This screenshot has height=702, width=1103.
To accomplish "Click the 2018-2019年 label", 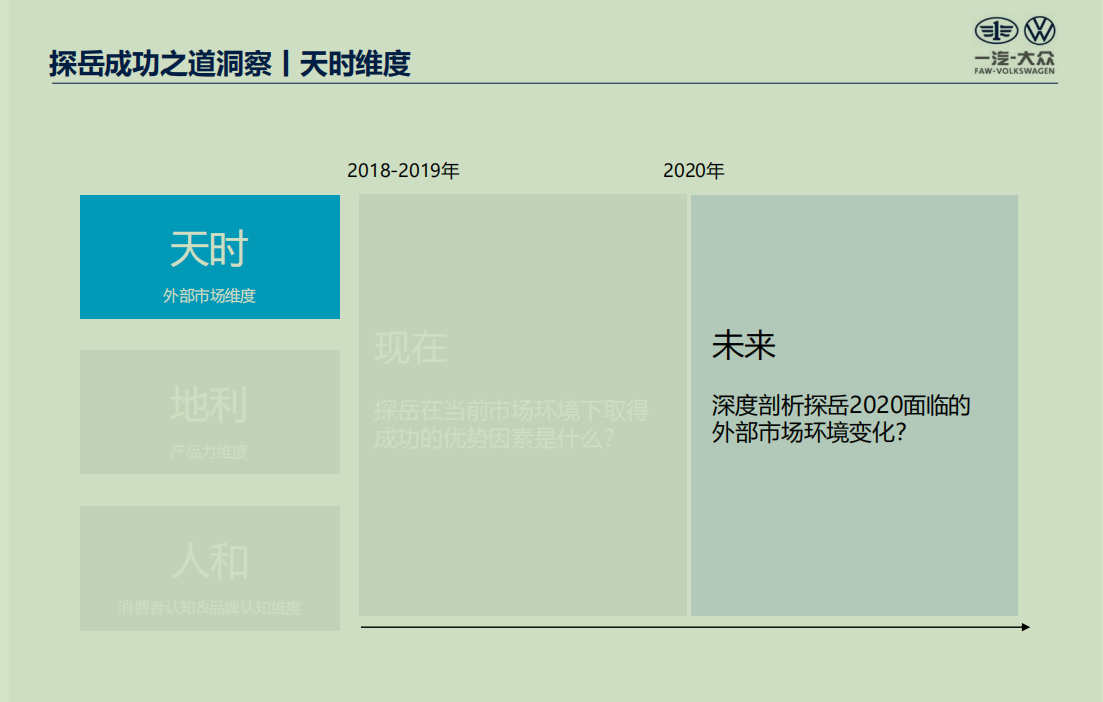I will coord(403,171).
